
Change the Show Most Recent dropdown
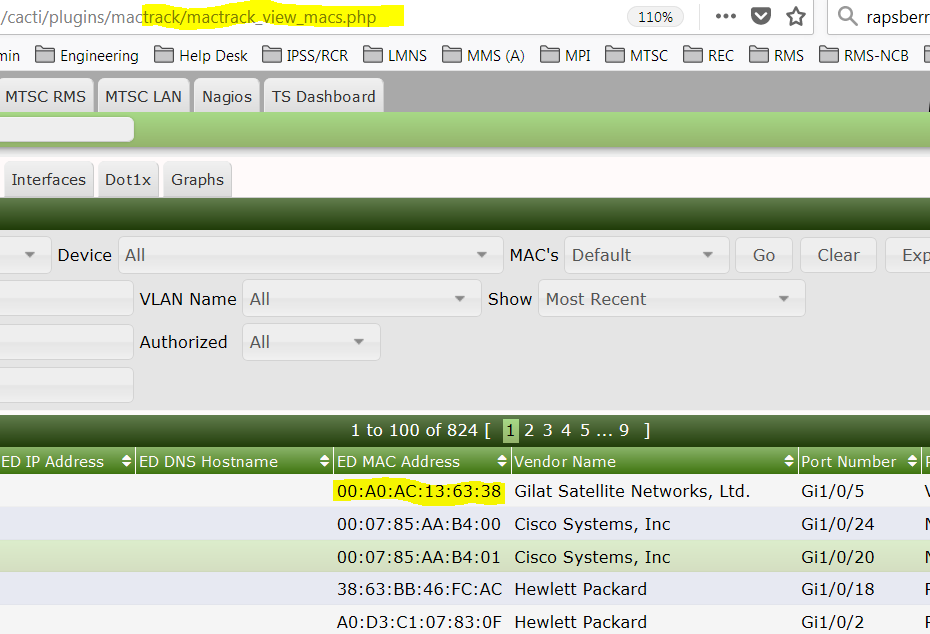(670, 298)
